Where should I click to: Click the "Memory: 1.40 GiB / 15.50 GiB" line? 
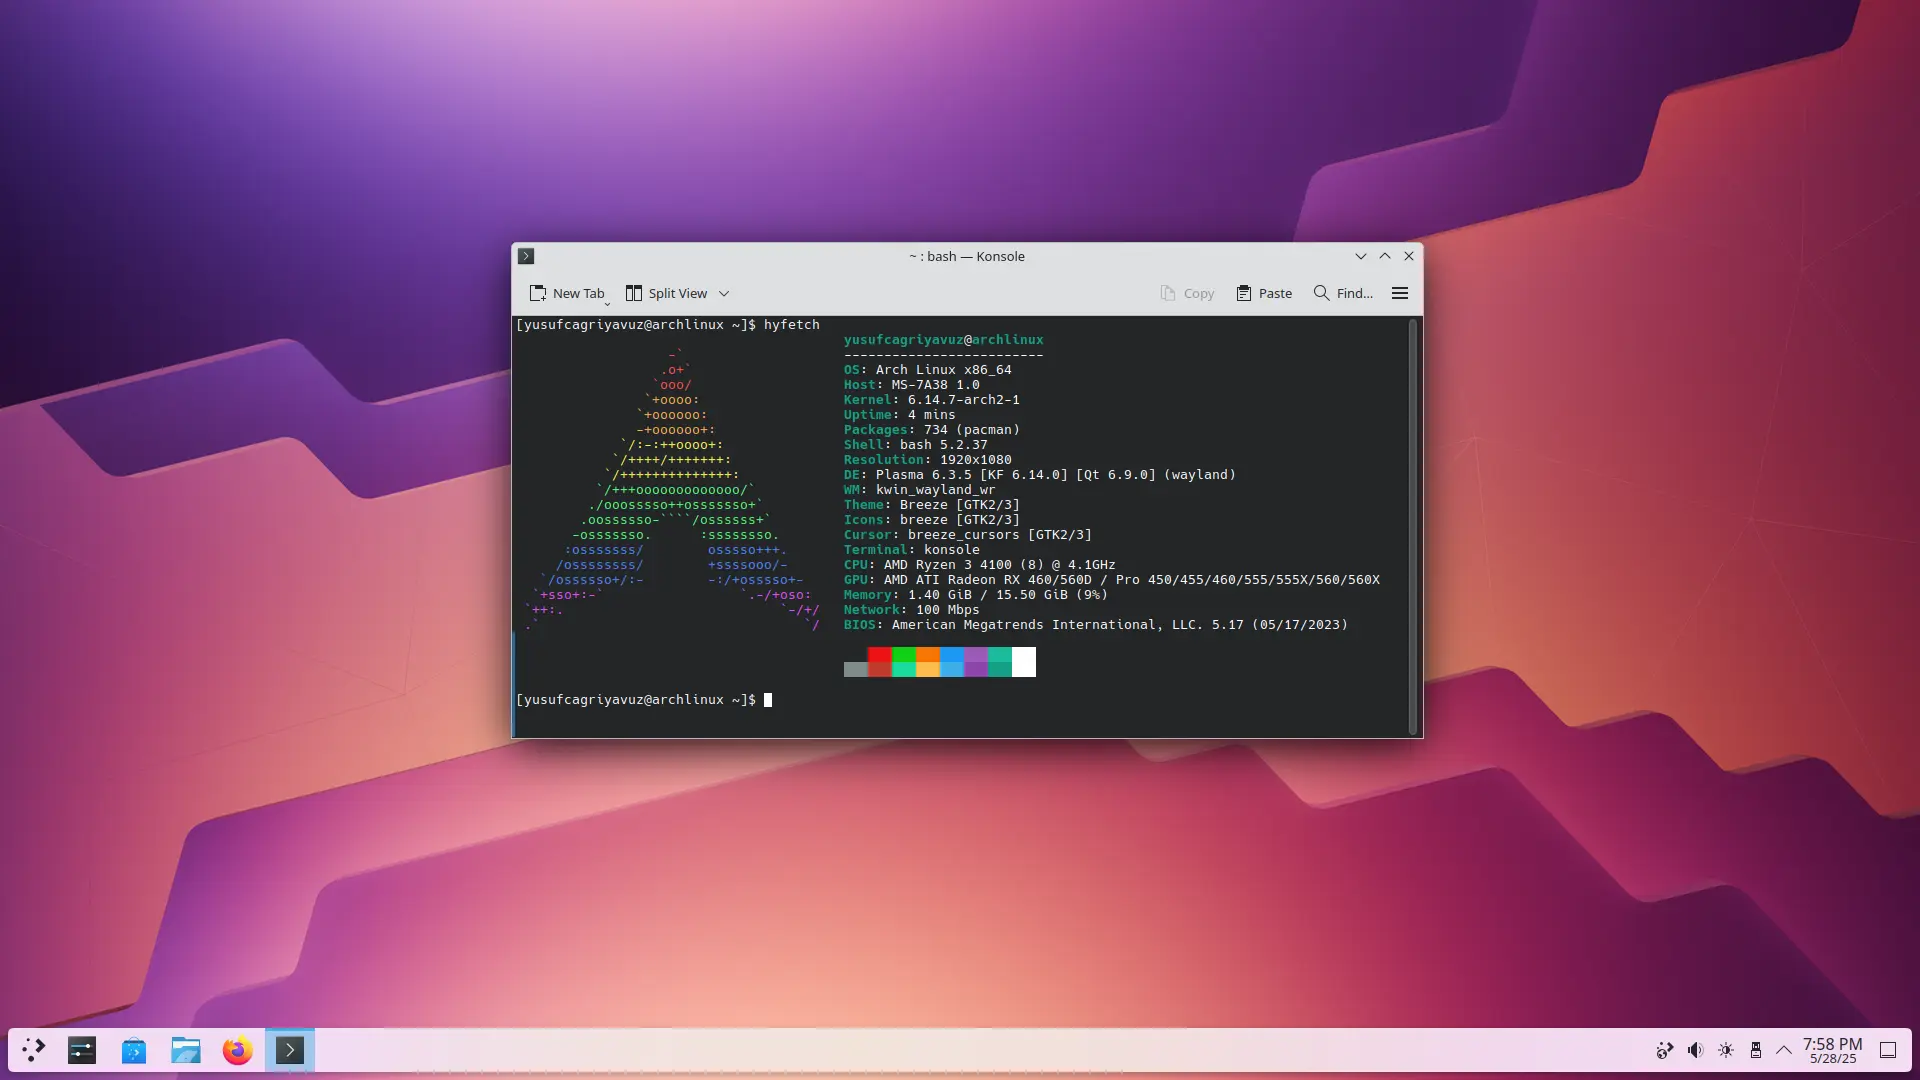point(976,595)
